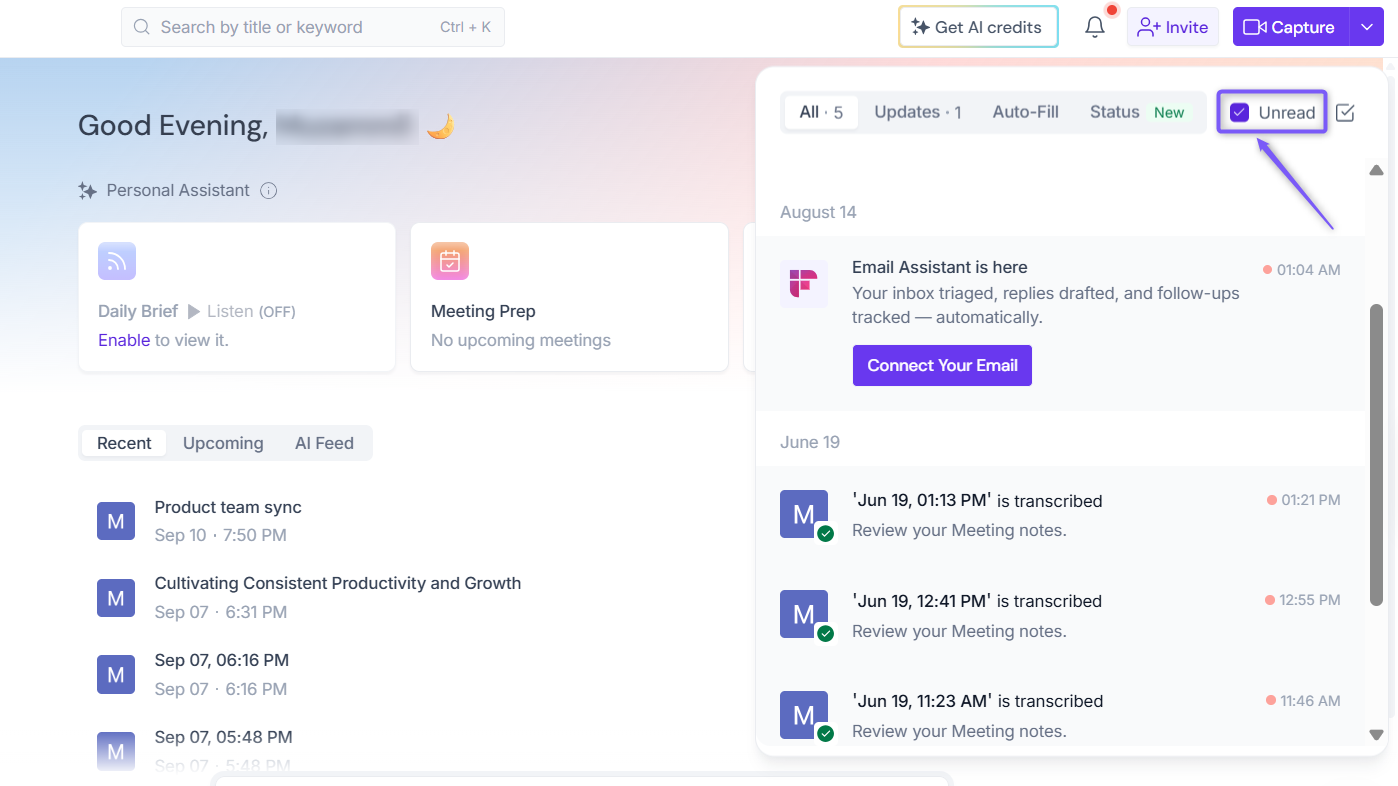This screenshot has width=1398, height=786.
Task: Expand the Capture dropdown arrow
Action: pos(1367,28)
